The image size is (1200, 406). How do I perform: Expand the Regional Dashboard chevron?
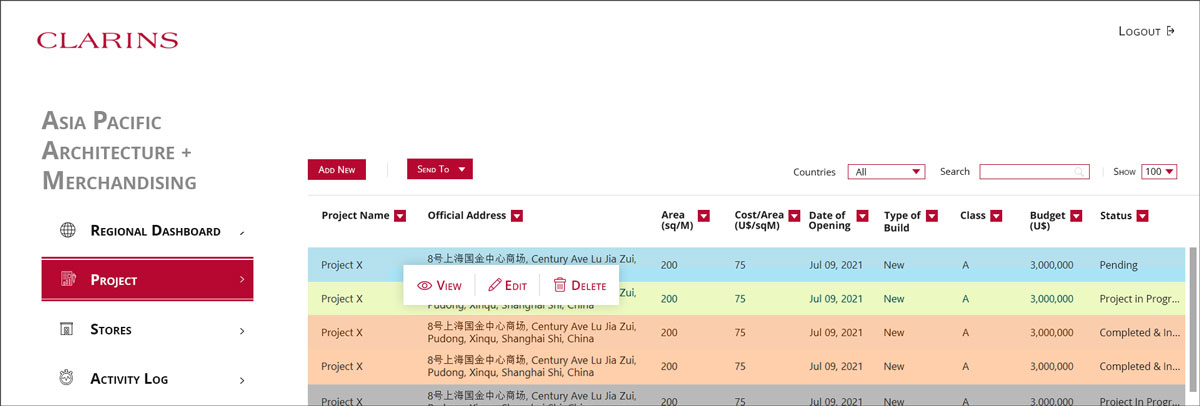242,233
